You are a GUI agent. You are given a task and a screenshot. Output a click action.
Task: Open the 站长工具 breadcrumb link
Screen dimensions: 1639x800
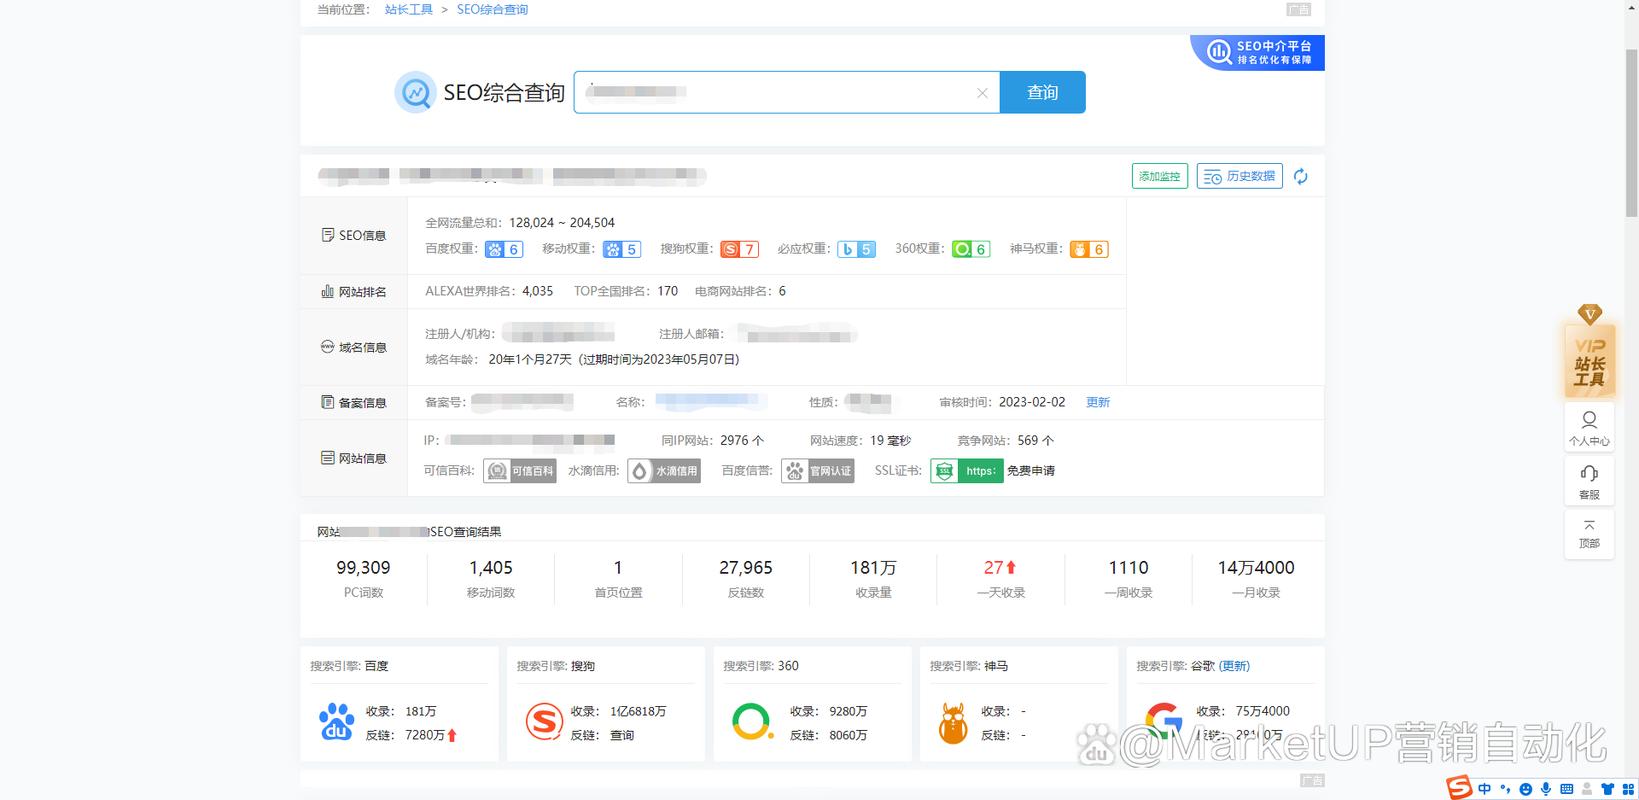(409, 9)
